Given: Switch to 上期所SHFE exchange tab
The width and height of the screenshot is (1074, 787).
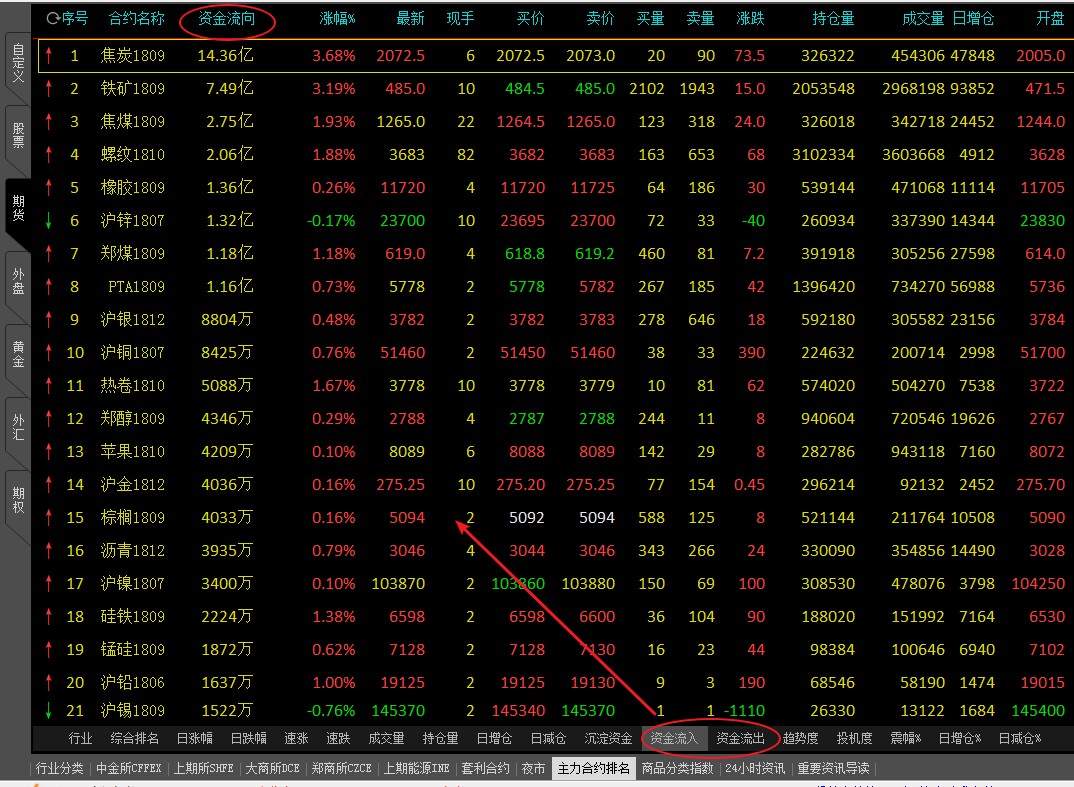Looking at the screenshot, I should click(x=202, y=768).
